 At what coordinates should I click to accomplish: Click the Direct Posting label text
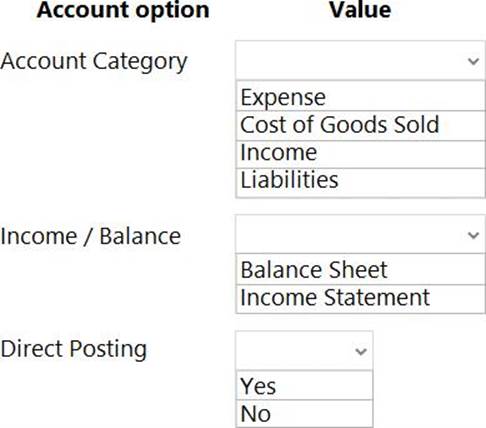point(74,350)
